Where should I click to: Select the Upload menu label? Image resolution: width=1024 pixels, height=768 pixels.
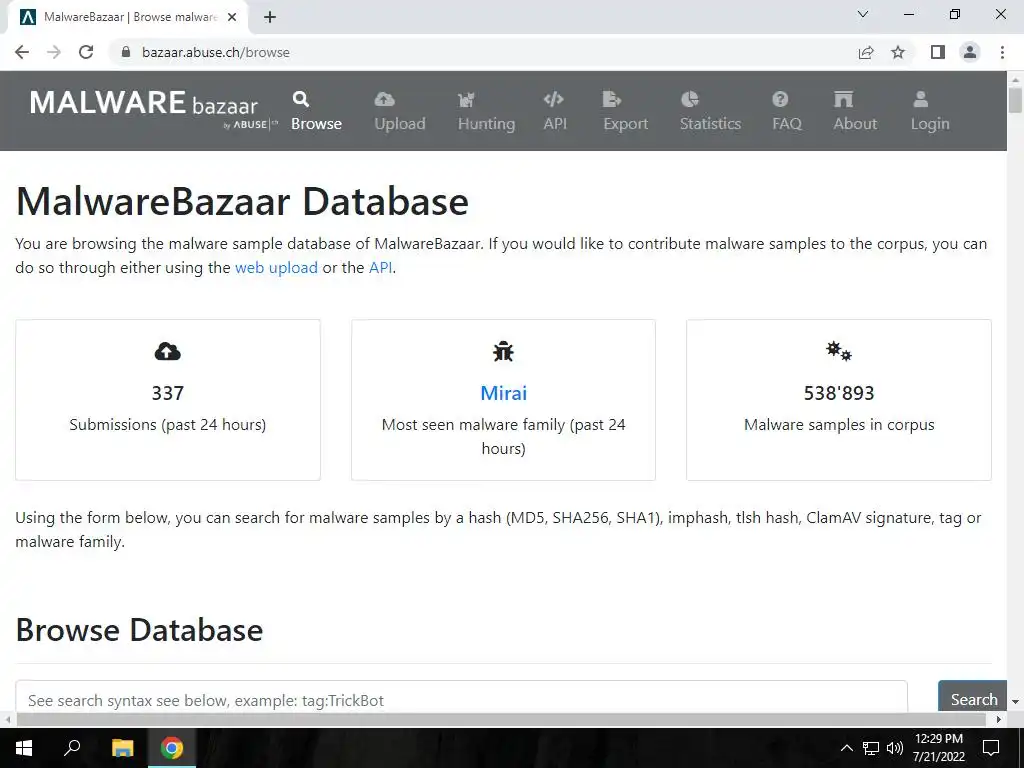tap(400, 123)
